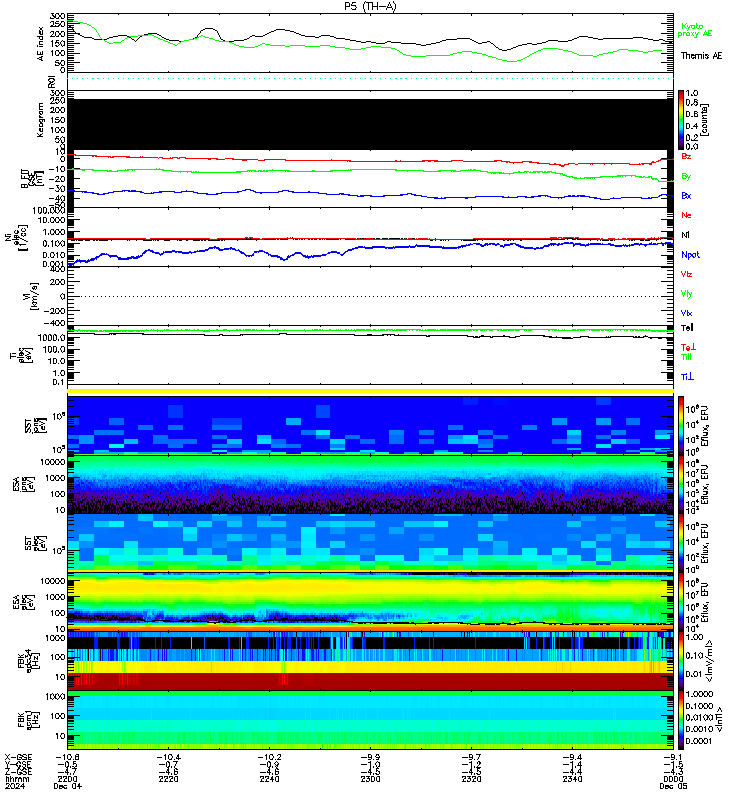Click the 2300 time tick label
The height and width of the screenshot is (800, 750).
point(370,779)
